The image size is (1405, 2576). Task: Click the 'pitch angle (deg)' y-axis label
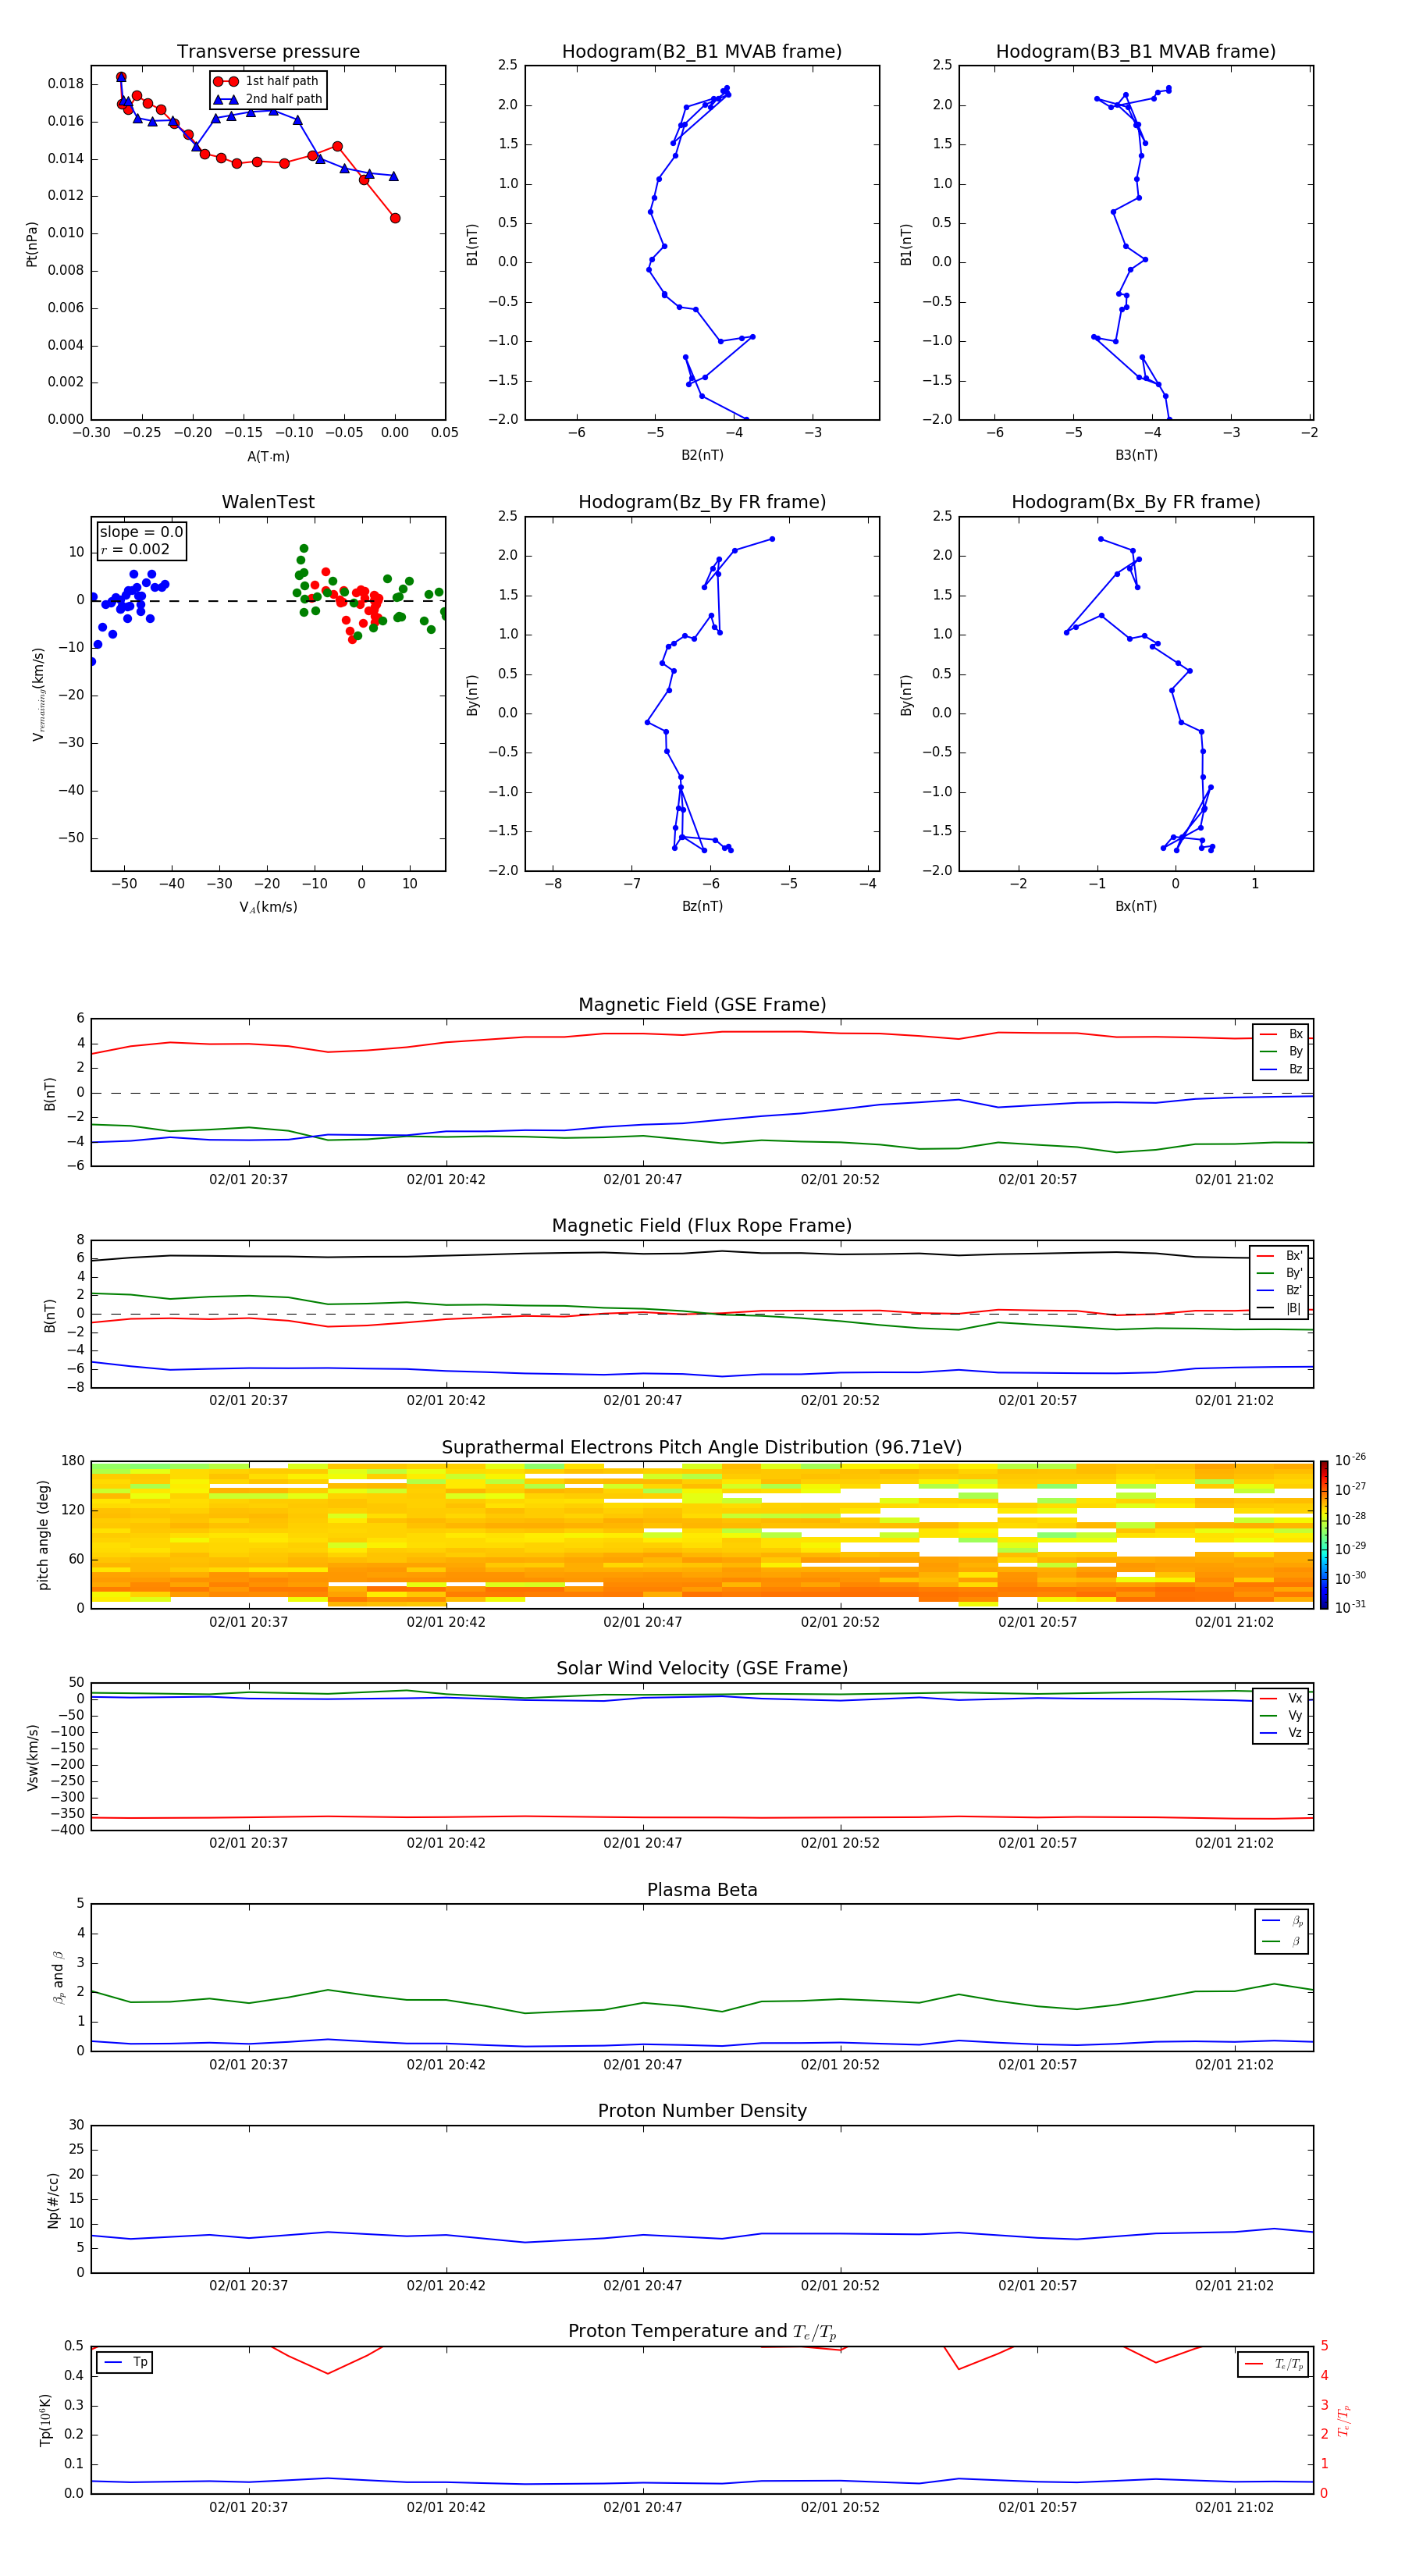43,1535
